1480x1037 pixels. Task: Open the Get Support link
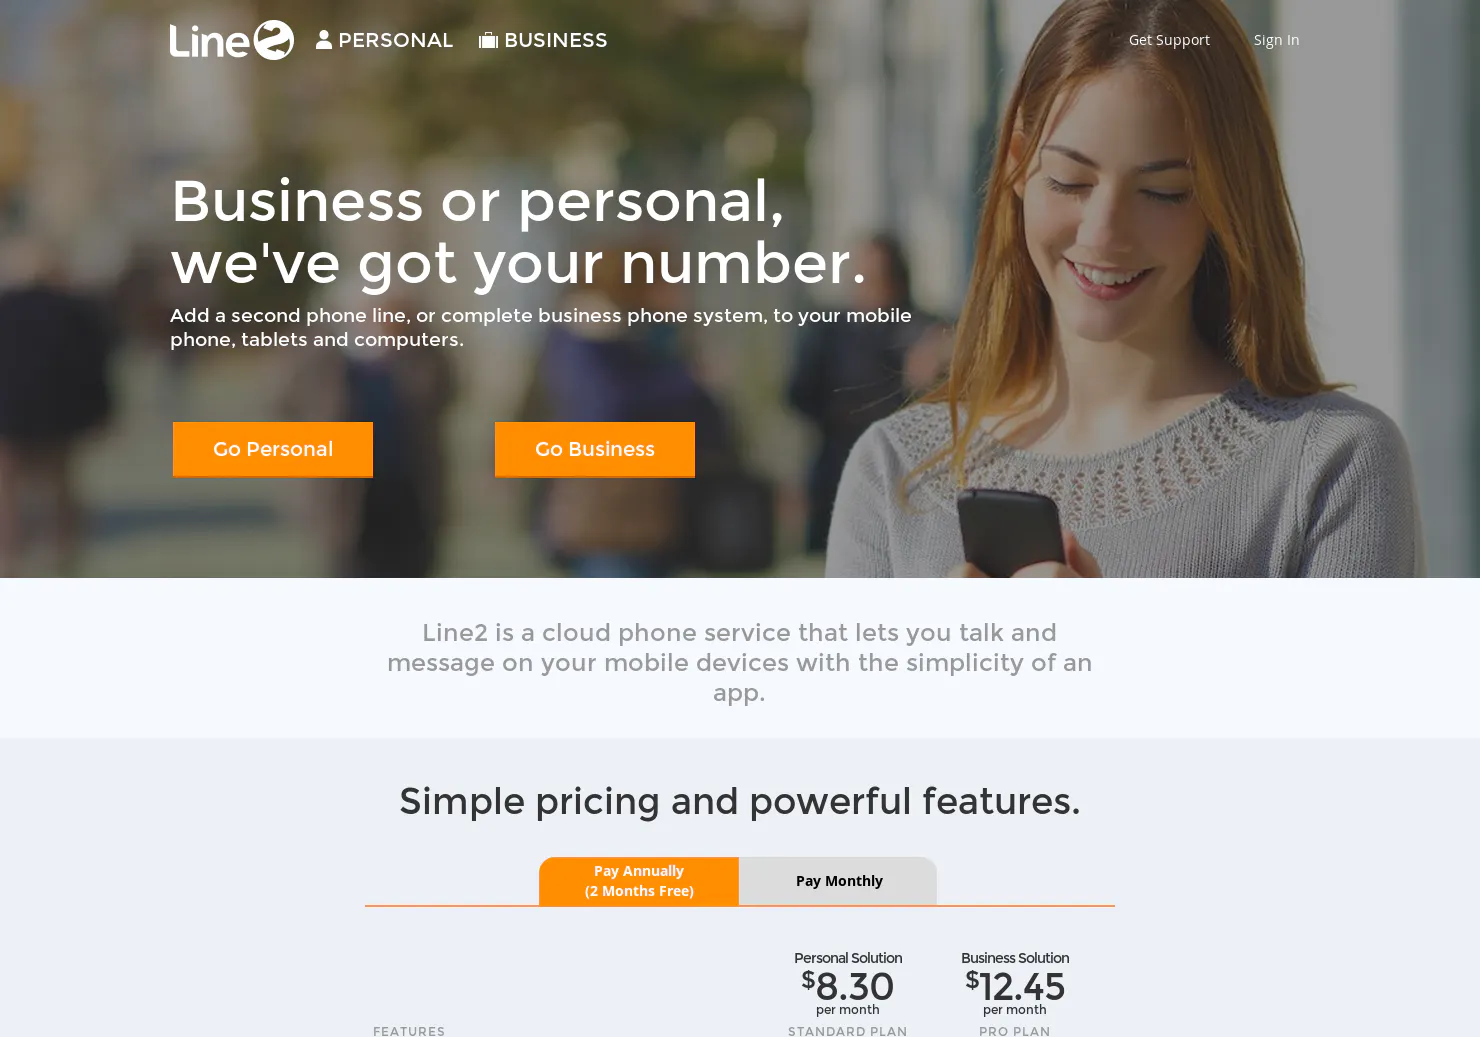click(x=1169, y=40)
